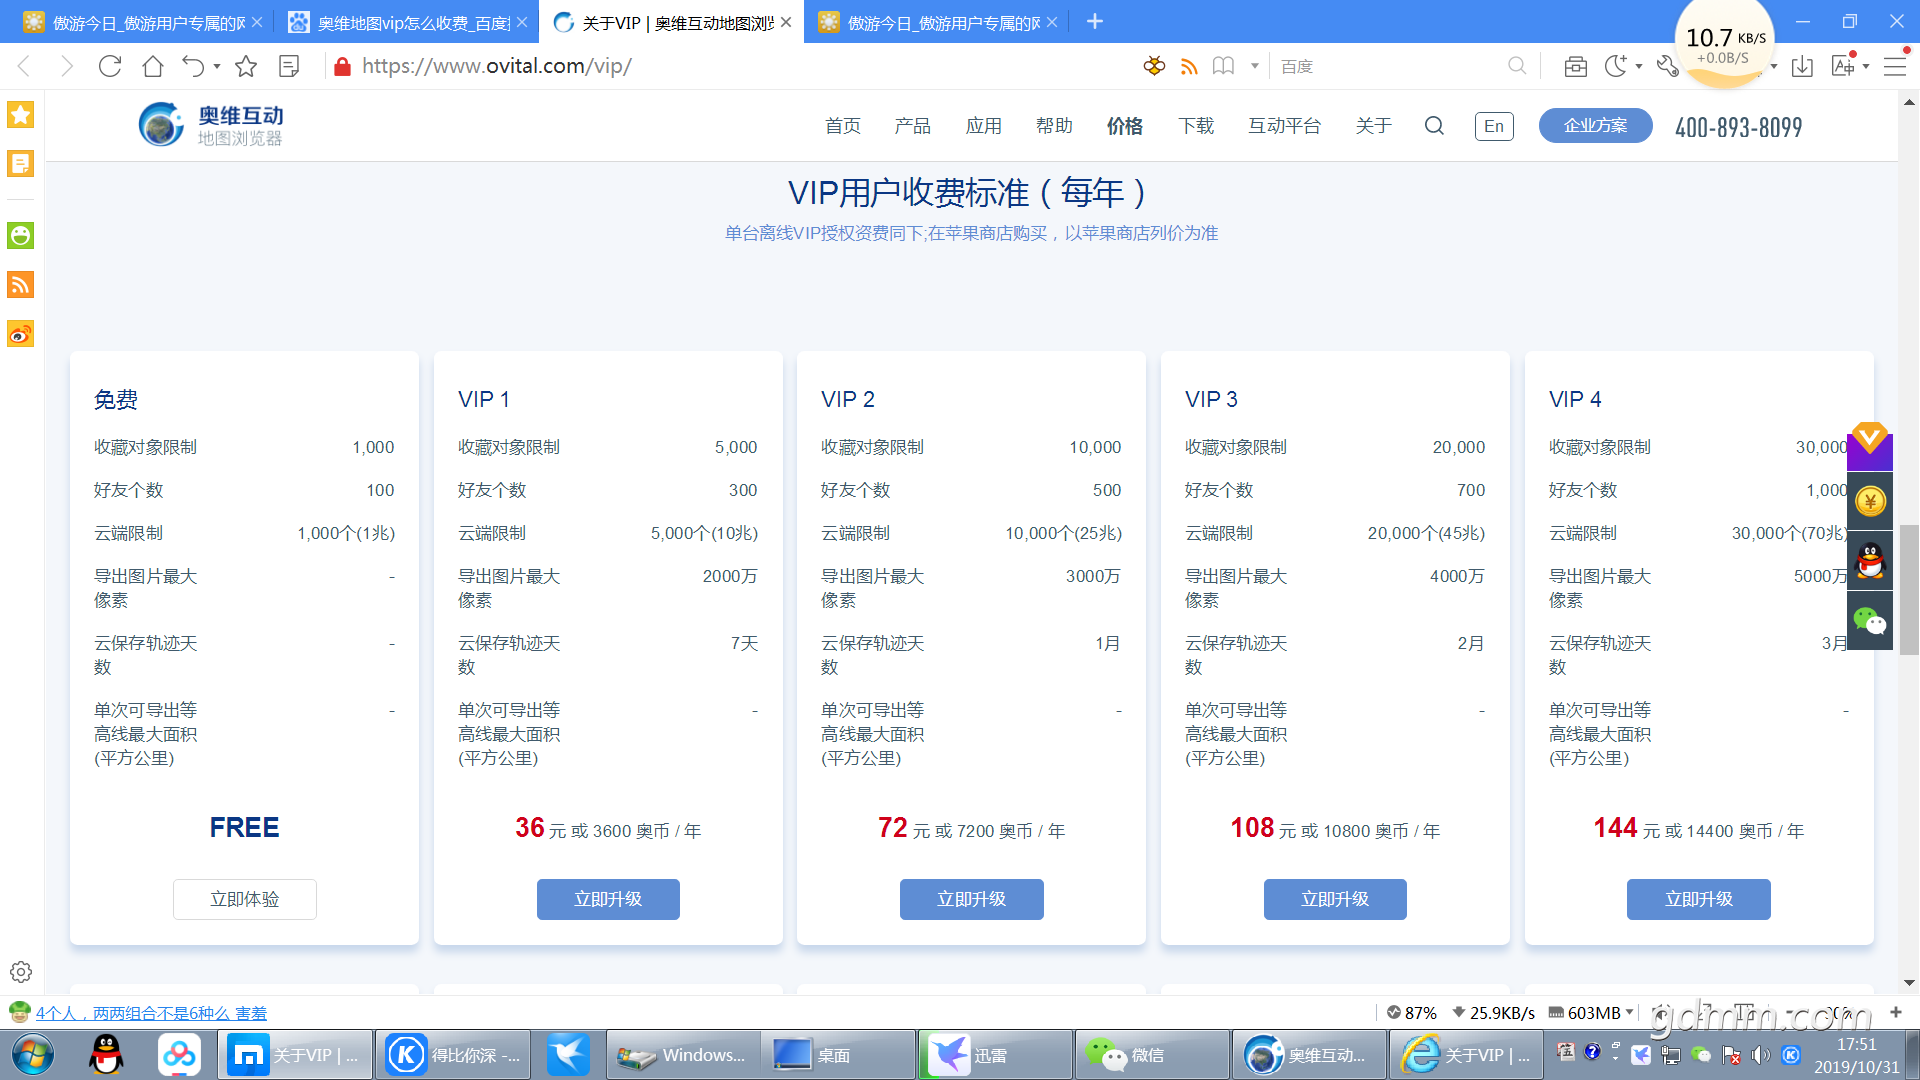Switch language with the En button
This screenshot has height=1080, width=1920.
tap(1494, 126)
